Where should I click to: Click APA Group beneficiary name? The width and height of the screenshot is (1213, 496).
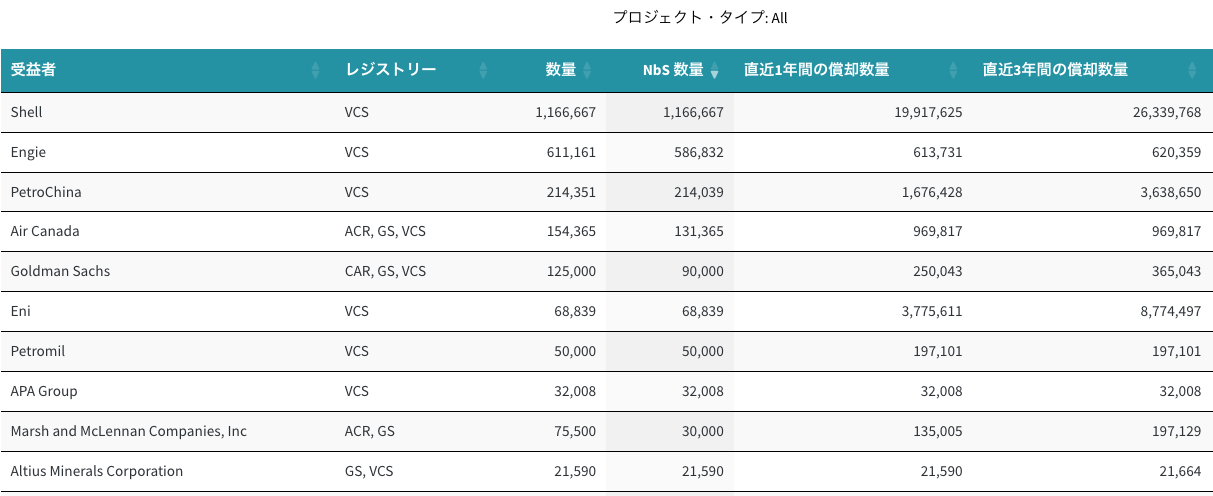44,391
